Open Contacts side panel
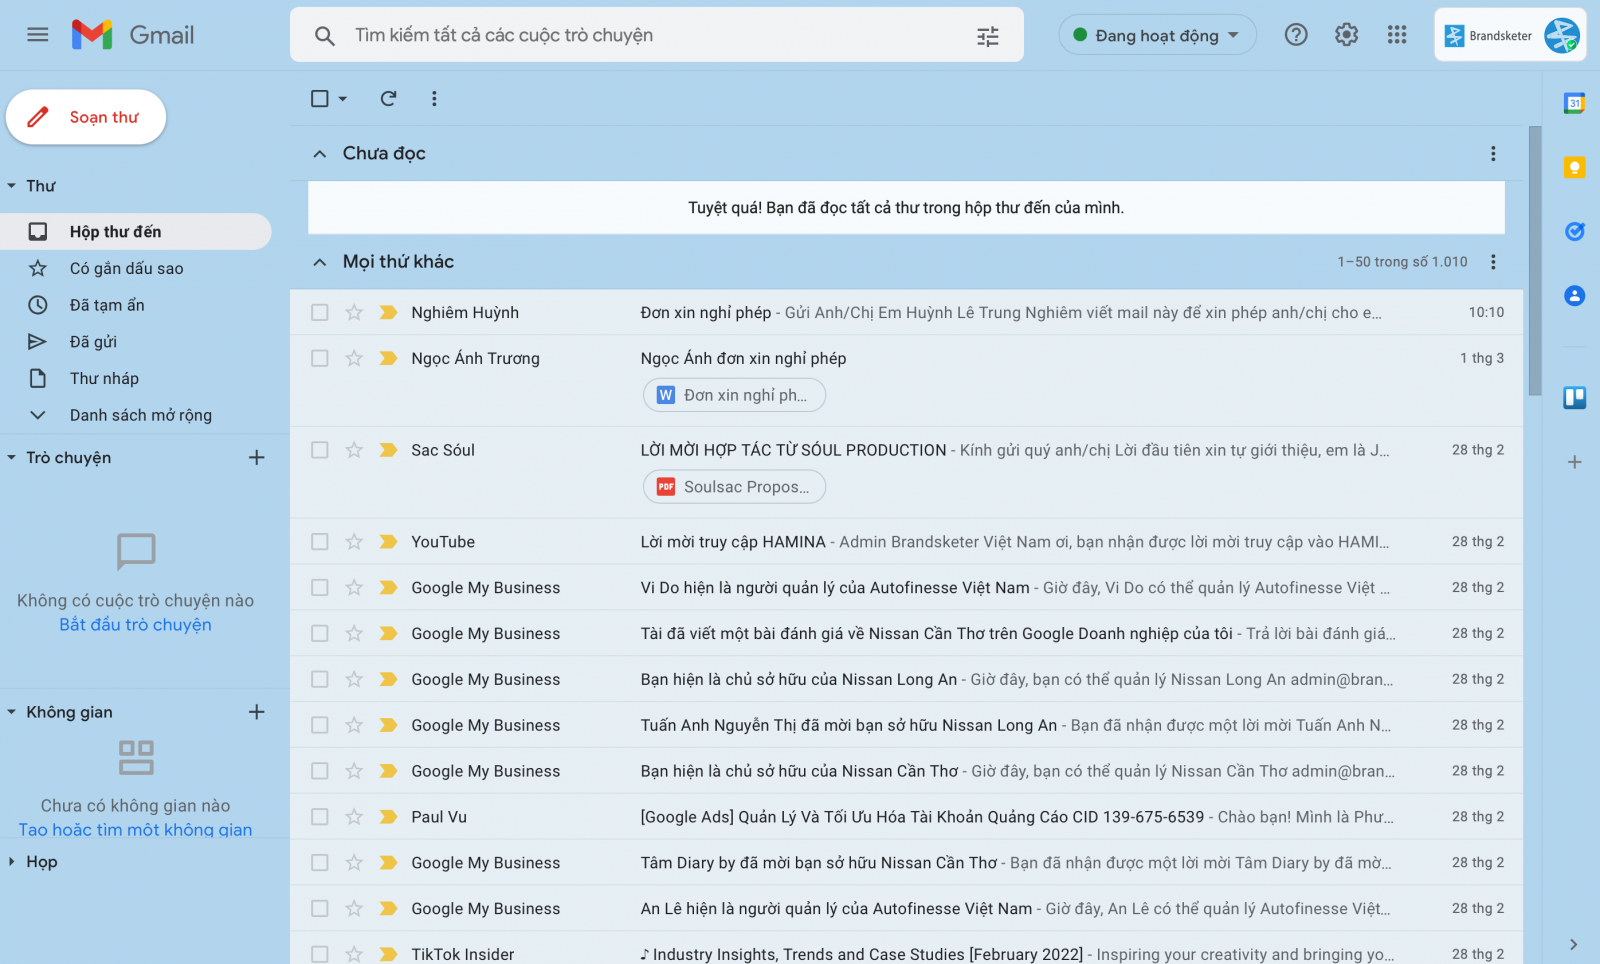The height and width of the screenshot is (964, 1600). click(1574, 296)
